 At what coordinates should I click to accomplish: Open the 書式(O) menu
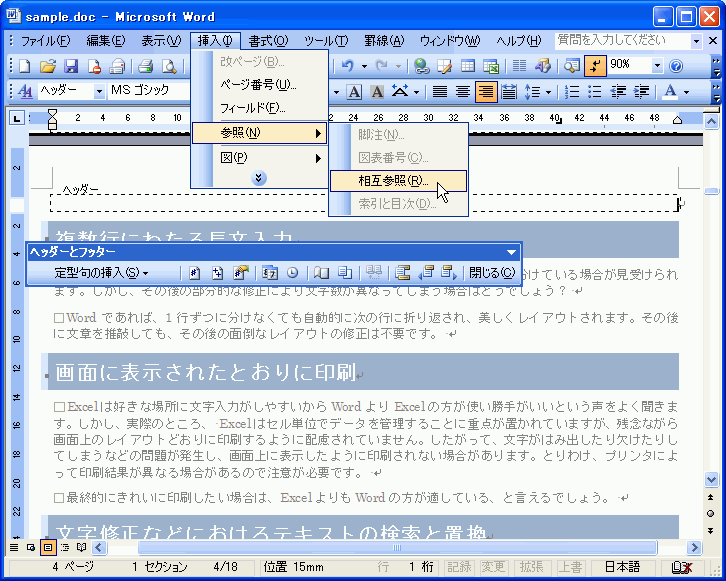pyautogui.click(x=268, y=41)
